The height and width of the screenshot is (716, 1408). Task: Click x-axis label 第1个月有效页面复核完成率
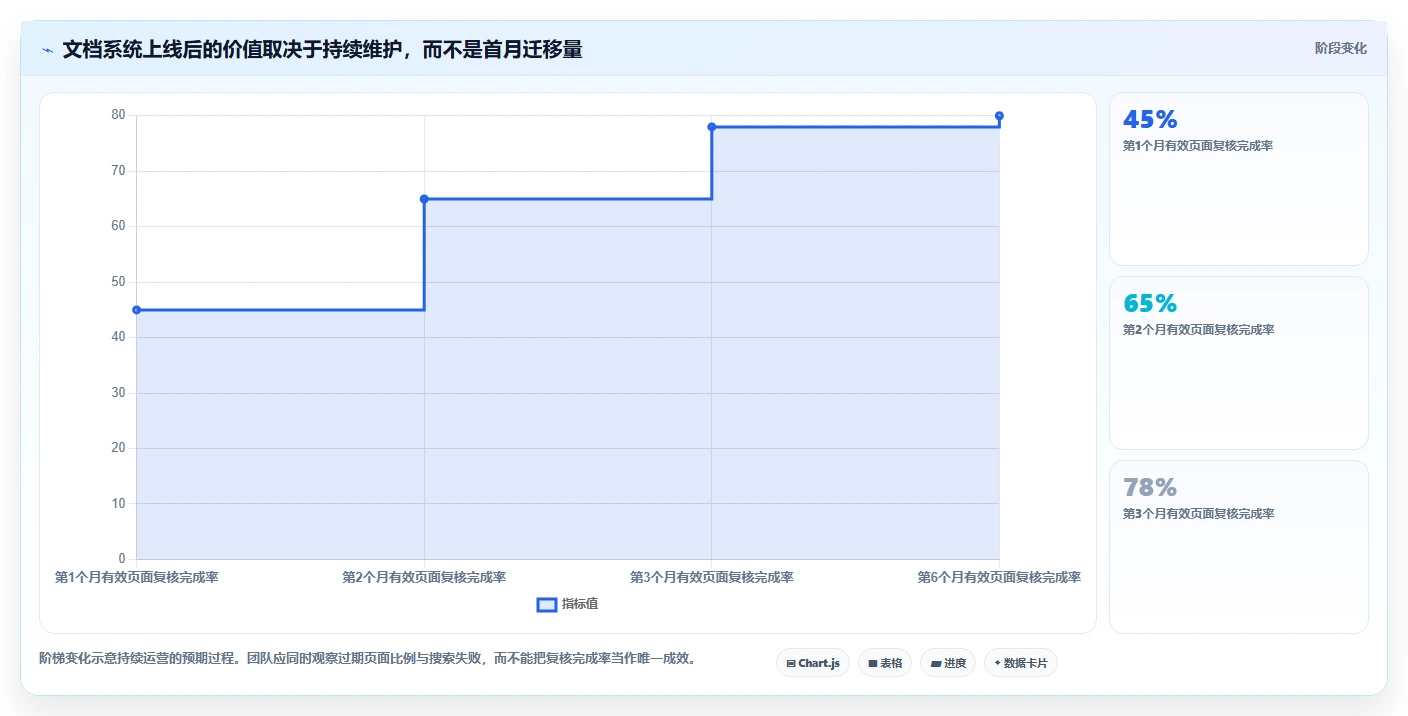coord(136,577)
